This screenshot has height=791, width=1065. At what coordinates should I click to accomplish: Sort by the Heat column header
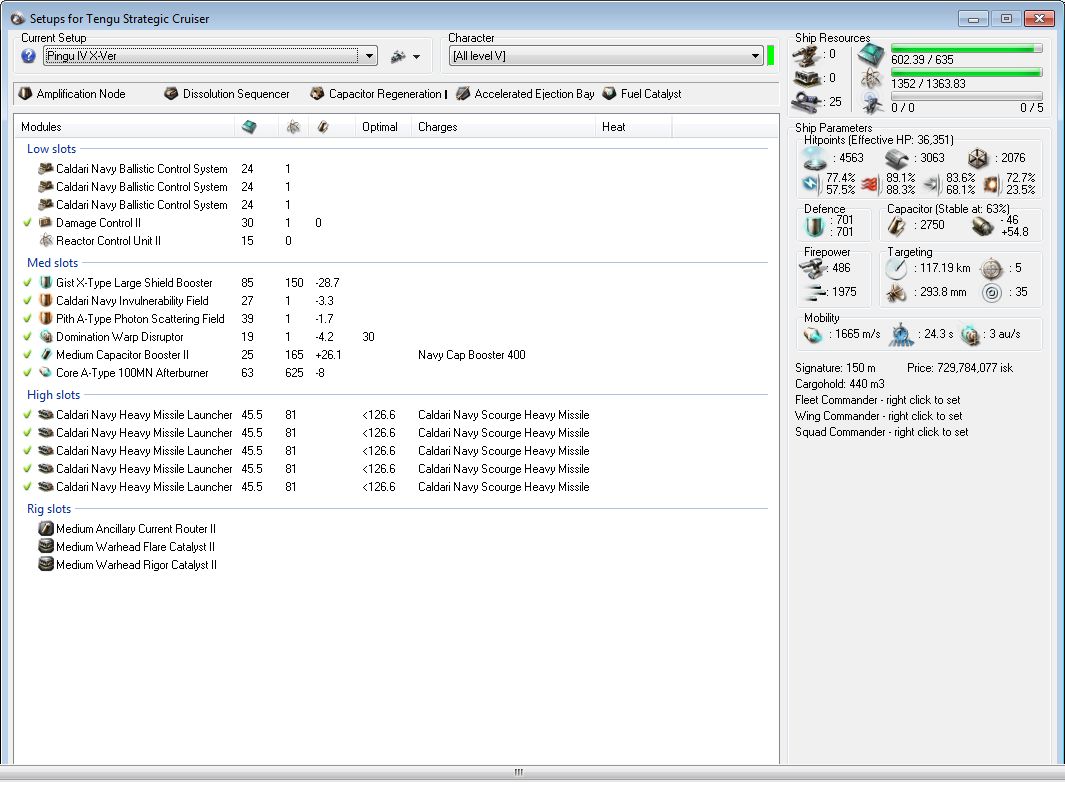[633, 127]
